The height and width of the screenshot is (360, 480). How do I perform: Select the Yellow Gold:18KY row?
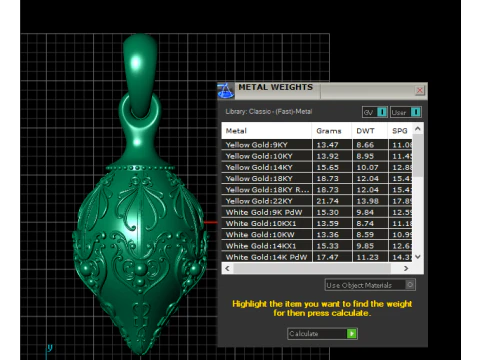(317, 179)
